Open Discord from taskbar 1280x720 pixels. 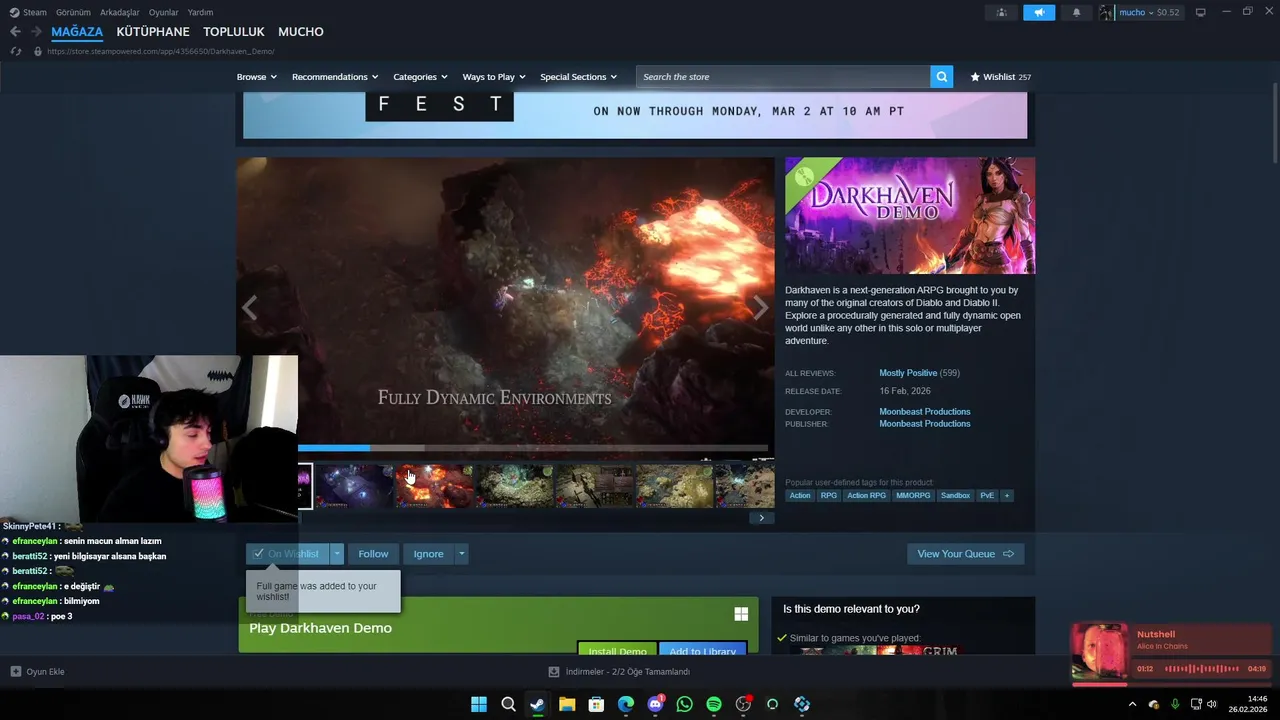pos(655,704)
